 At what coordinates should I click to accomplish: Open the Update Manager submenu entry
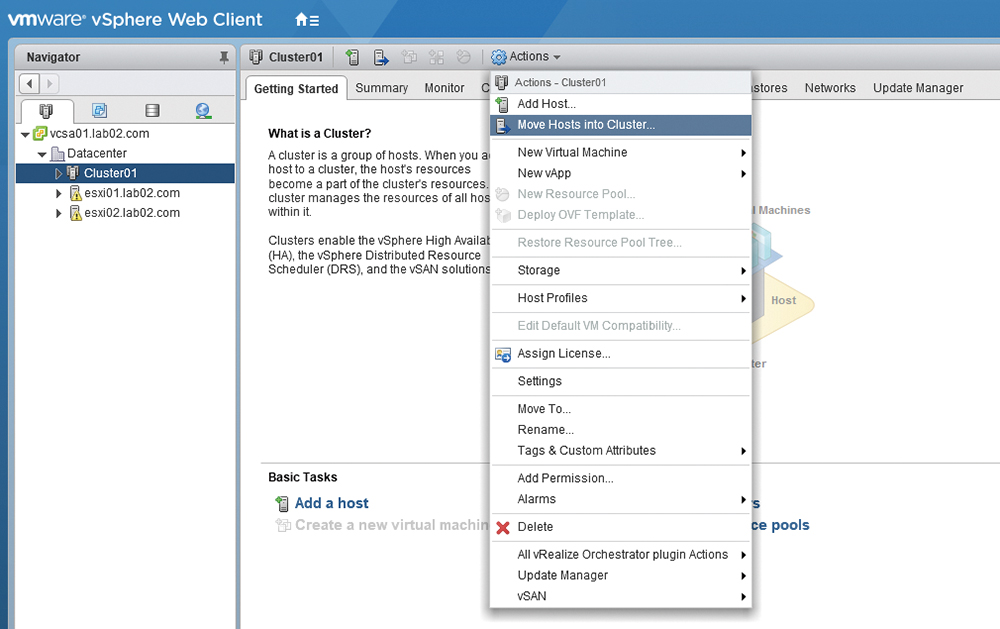(621, 575)
